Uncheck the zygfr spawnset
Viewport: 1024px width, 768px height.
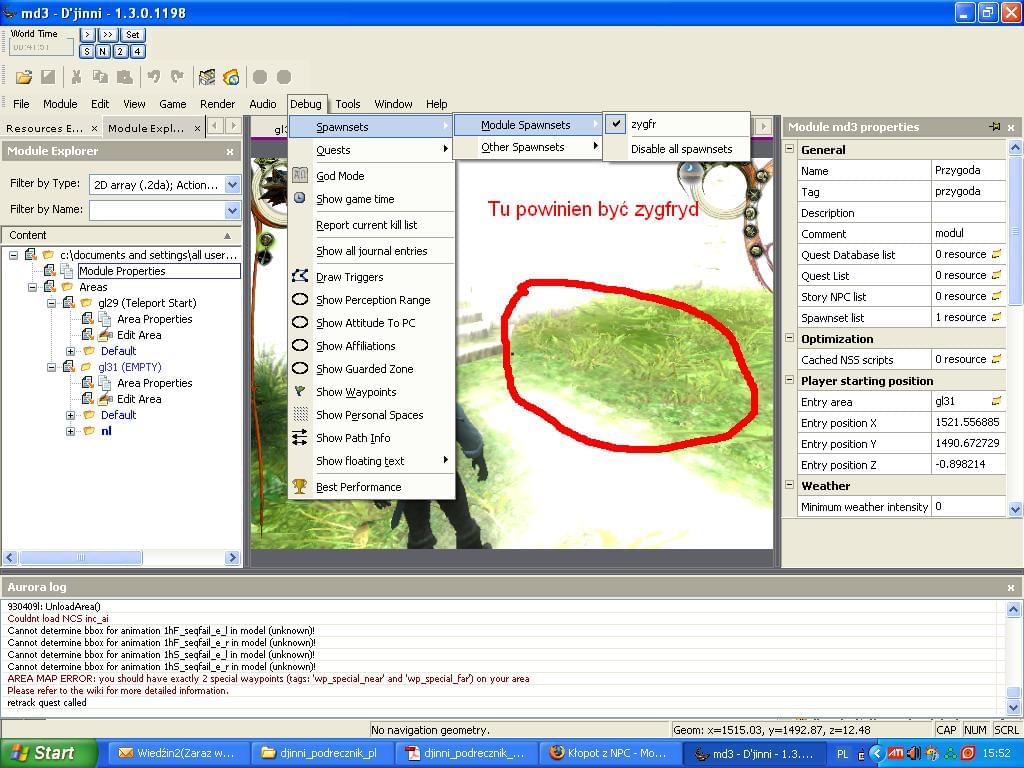click(643, 124)
